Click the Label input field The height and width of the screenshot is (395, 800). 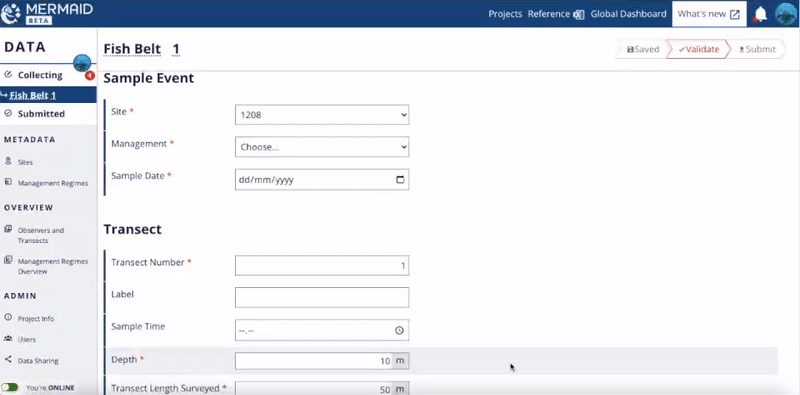pyautogui.click(x=322, y=298)
